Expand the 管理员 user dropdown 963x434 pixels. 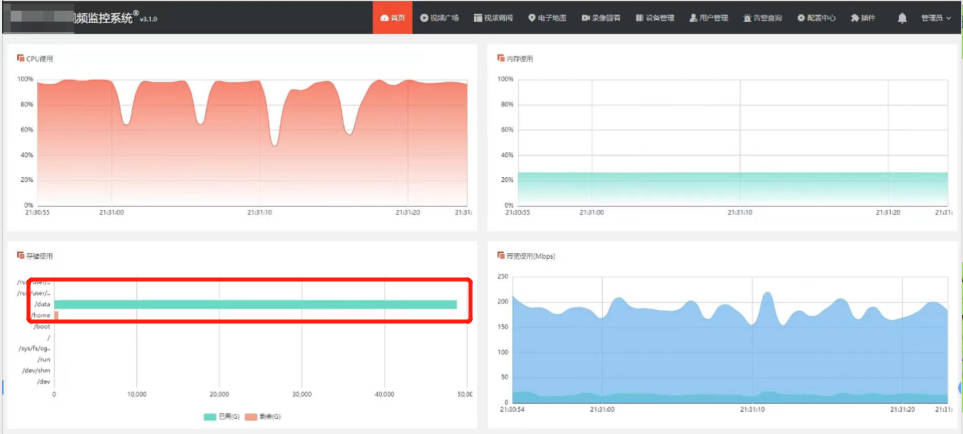pos(936,18)
